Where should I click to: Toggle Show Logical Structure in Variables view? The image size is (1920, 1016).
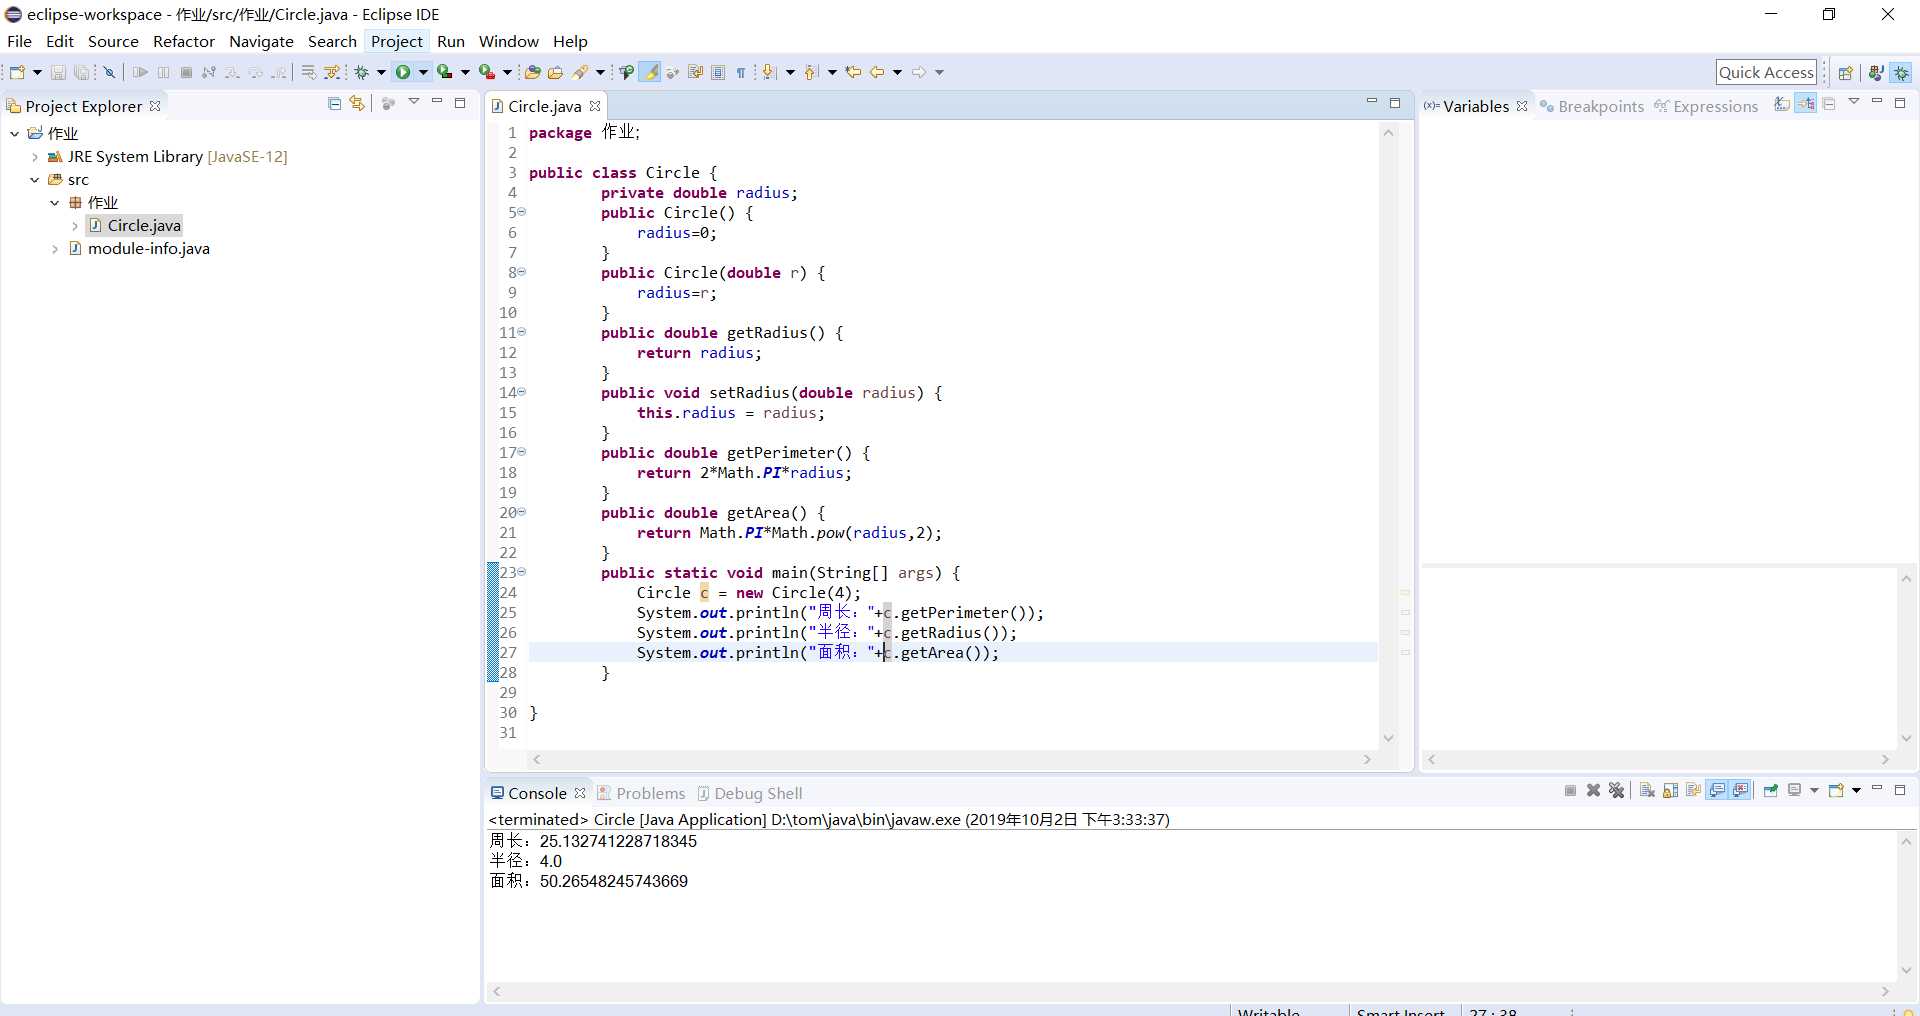pyautogui.click(x=1806, y=104)
